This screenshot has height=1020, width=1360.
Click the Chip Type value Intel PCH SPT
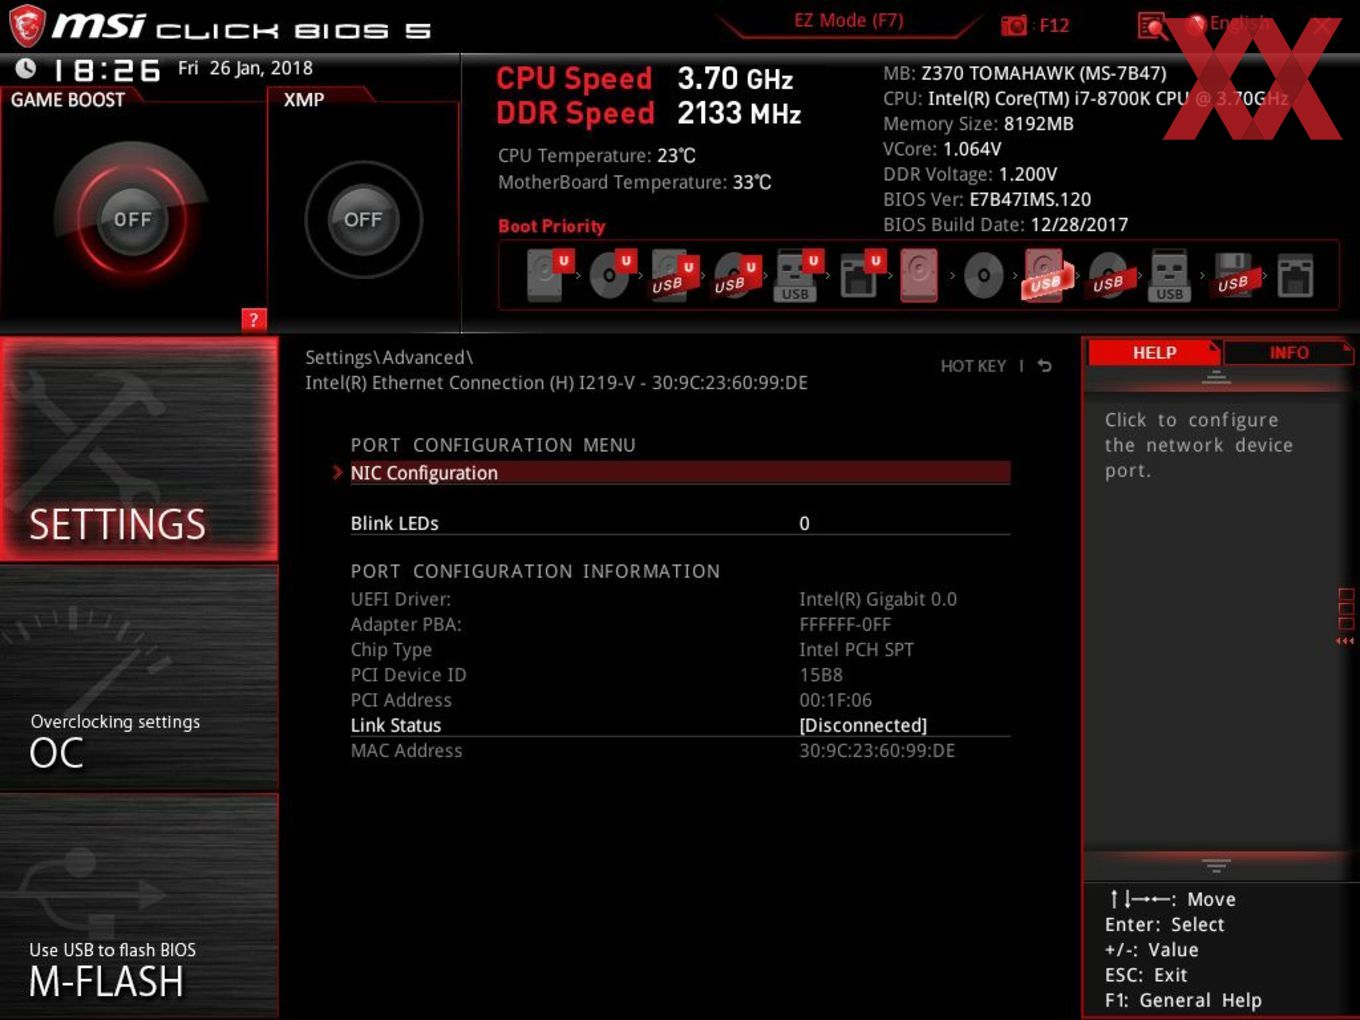coord(857,649)
